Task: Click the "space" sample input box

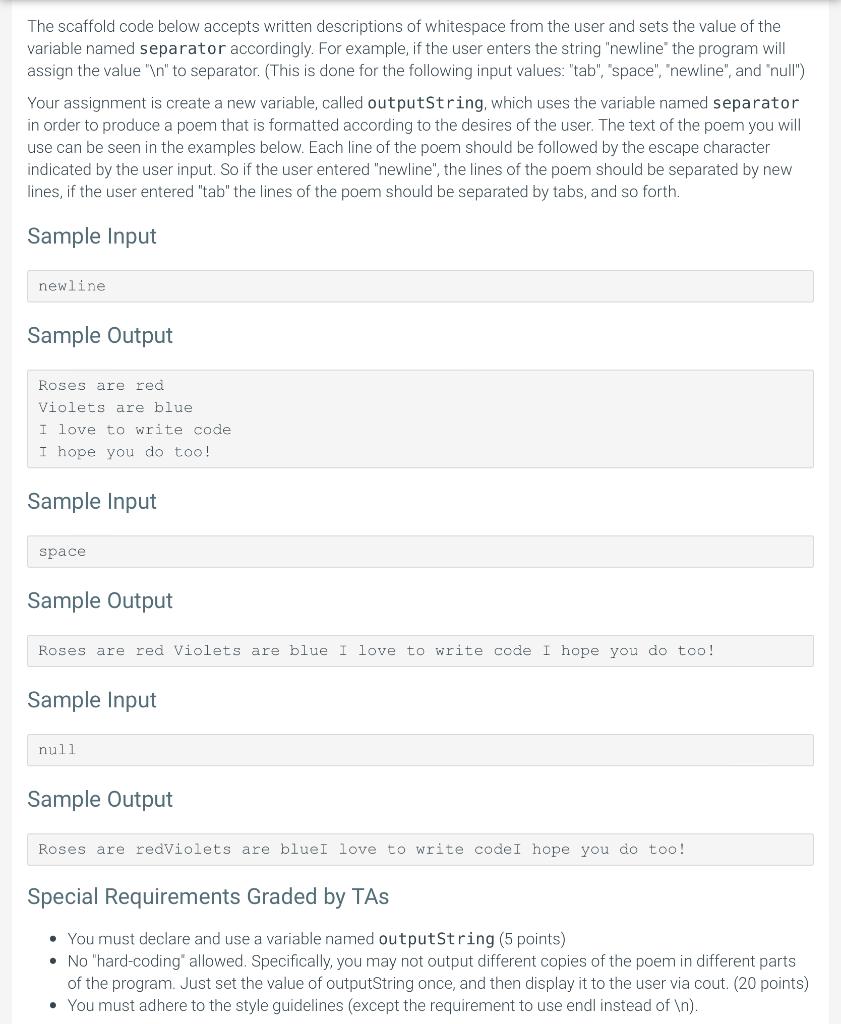Action: point(419,551)
